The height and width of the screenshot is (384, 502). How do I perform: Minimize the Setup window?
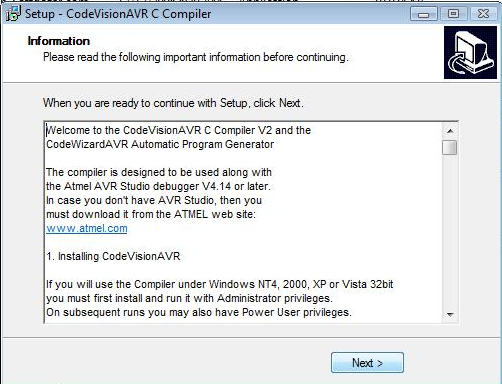423,14
